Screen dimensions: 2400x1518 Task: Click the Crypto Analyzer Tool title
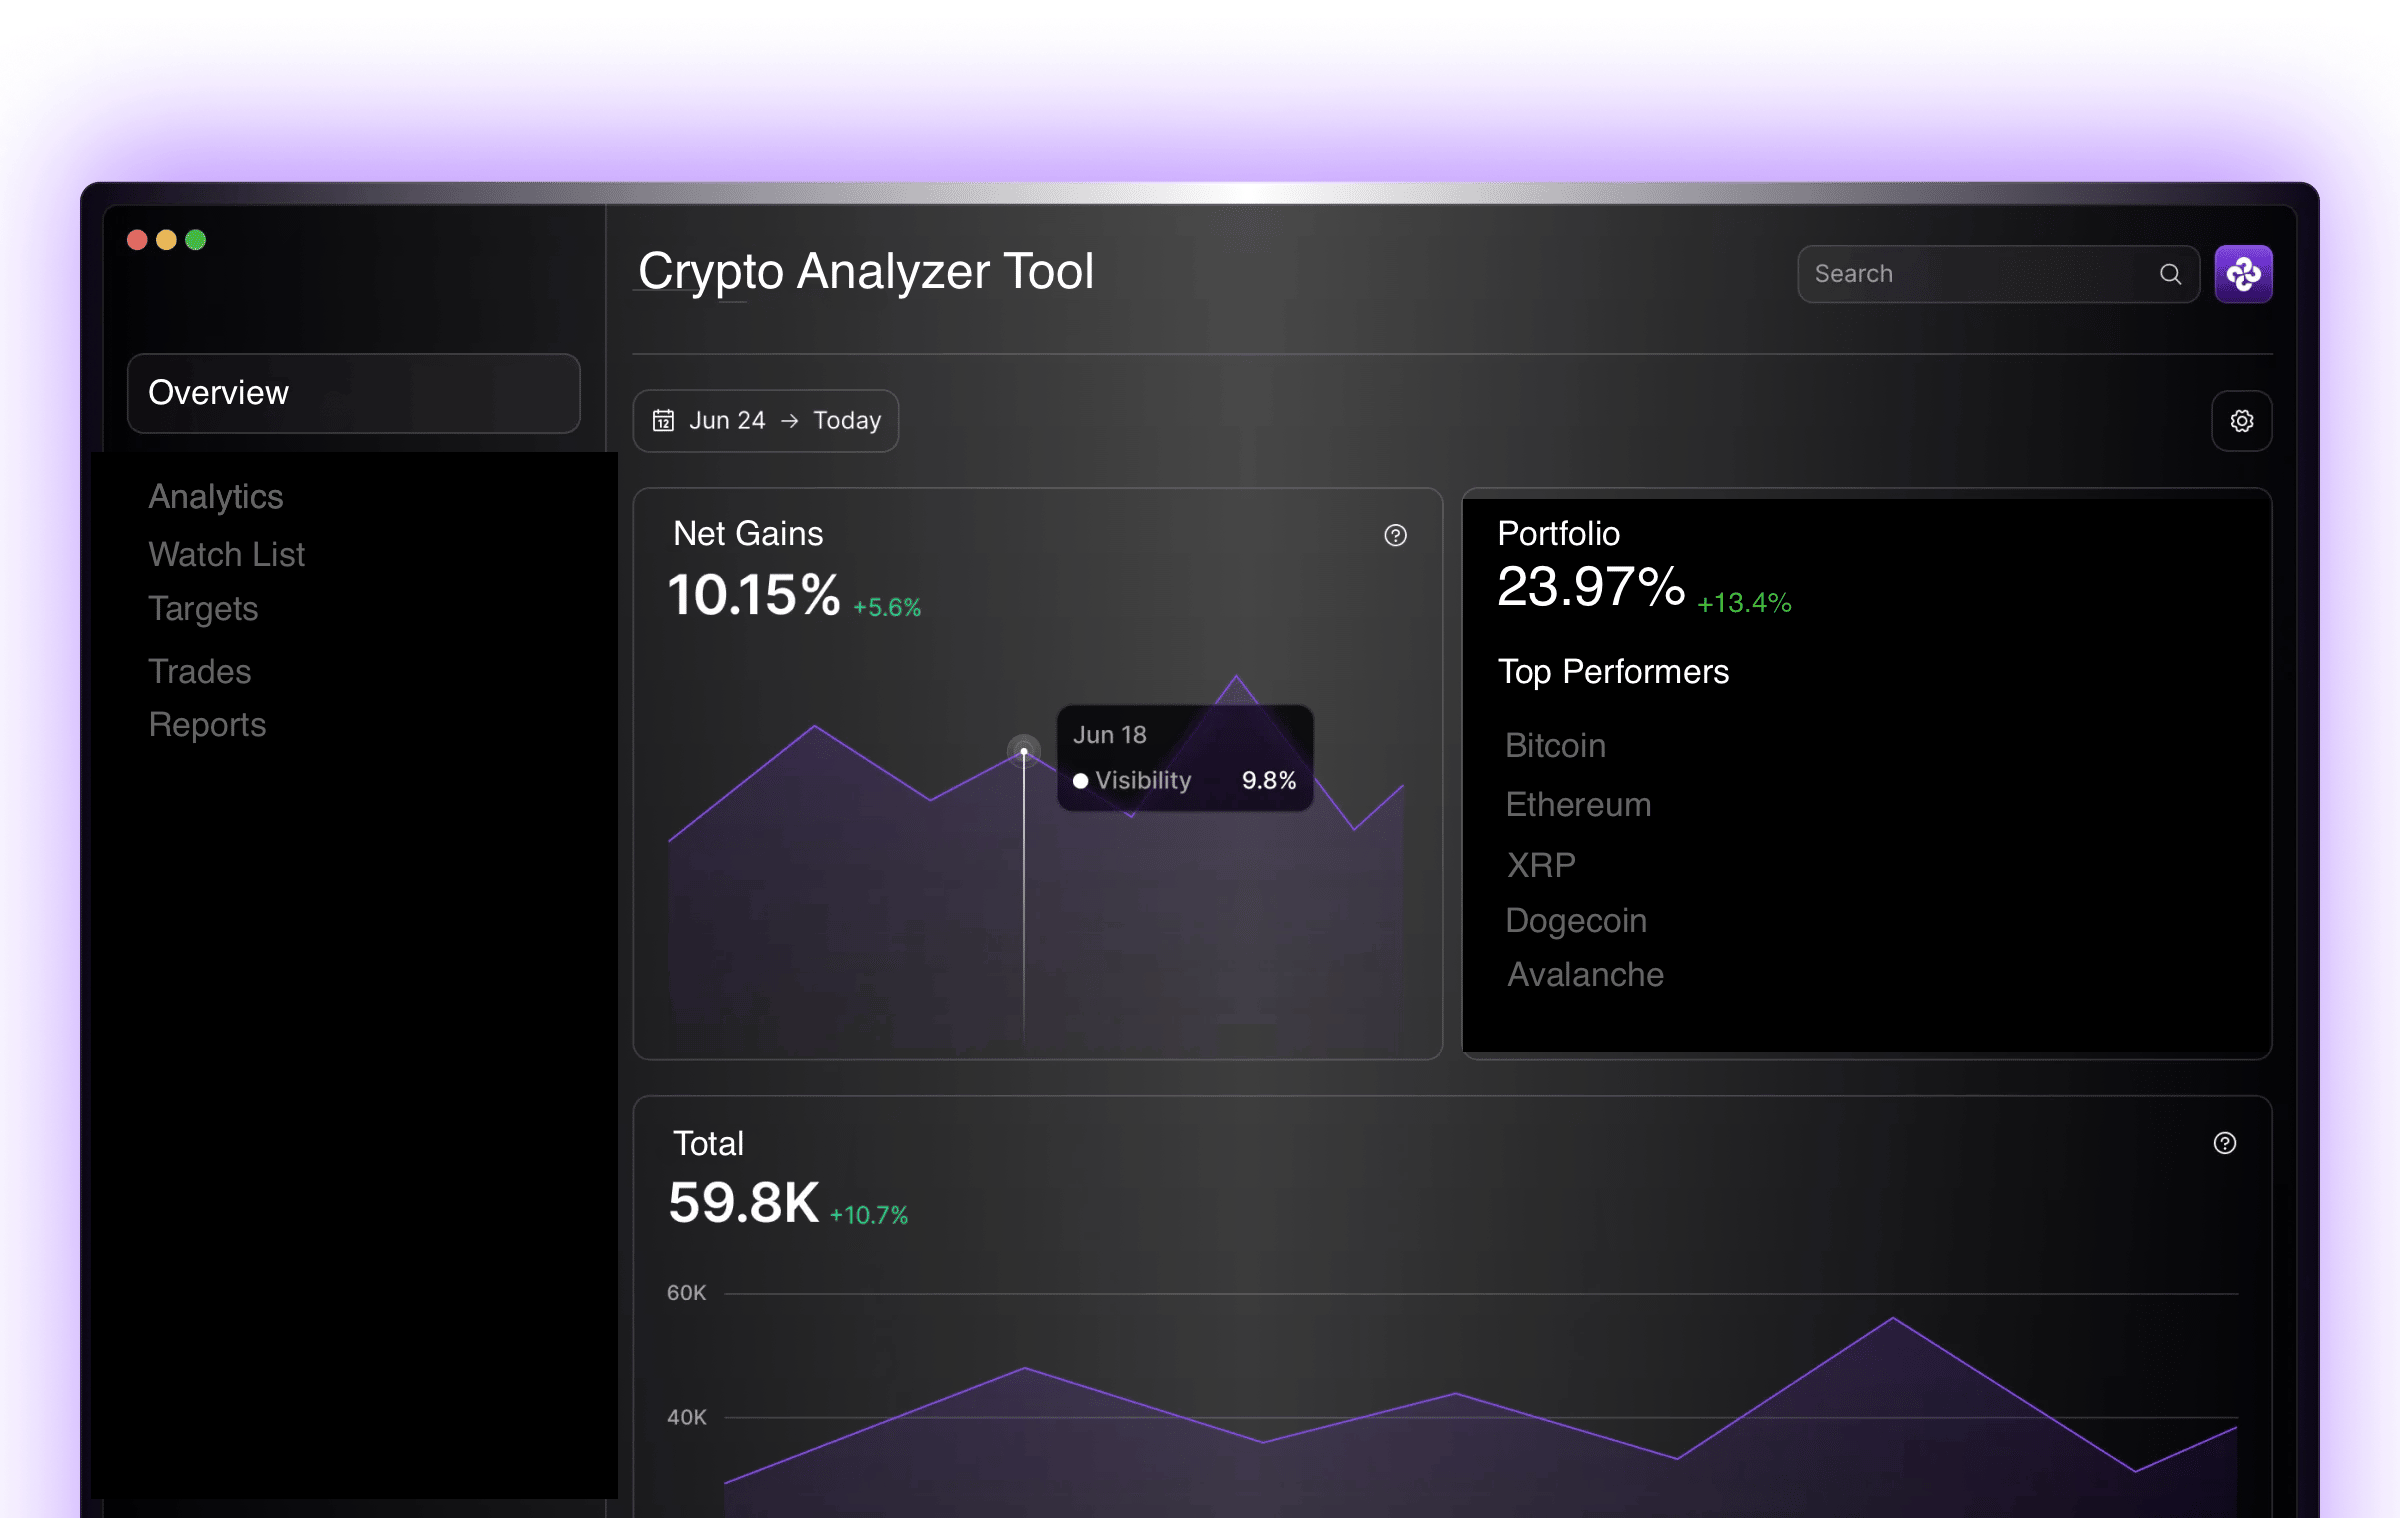(x=866, y=271)
